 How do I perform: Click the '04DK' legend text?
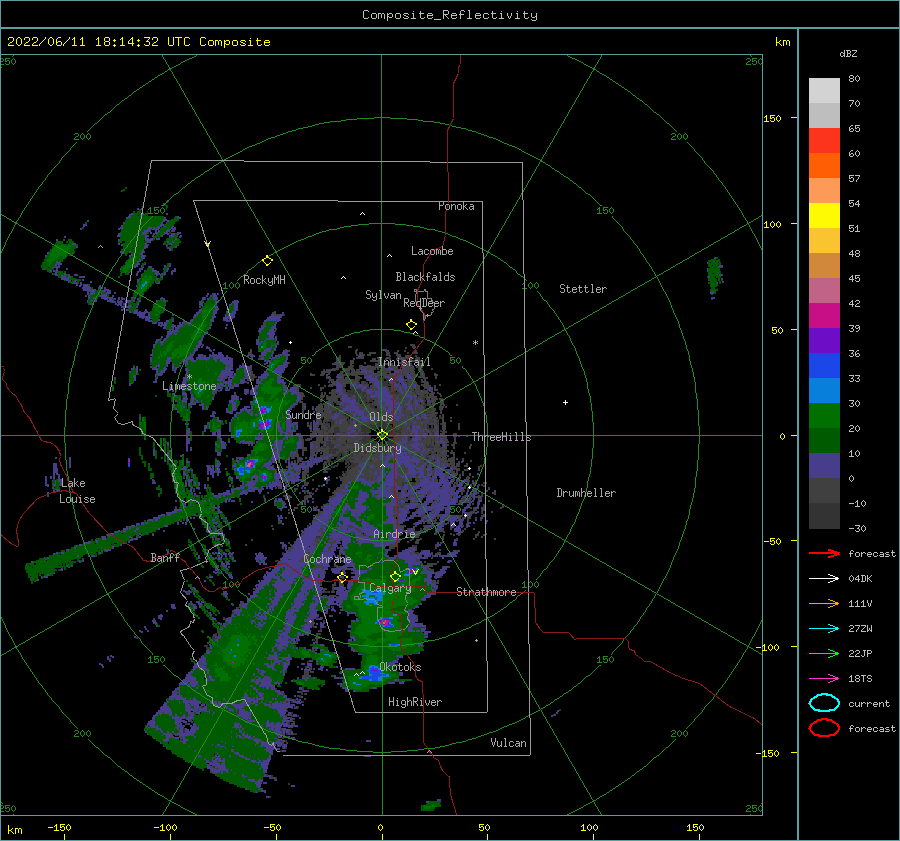point(860,579)
